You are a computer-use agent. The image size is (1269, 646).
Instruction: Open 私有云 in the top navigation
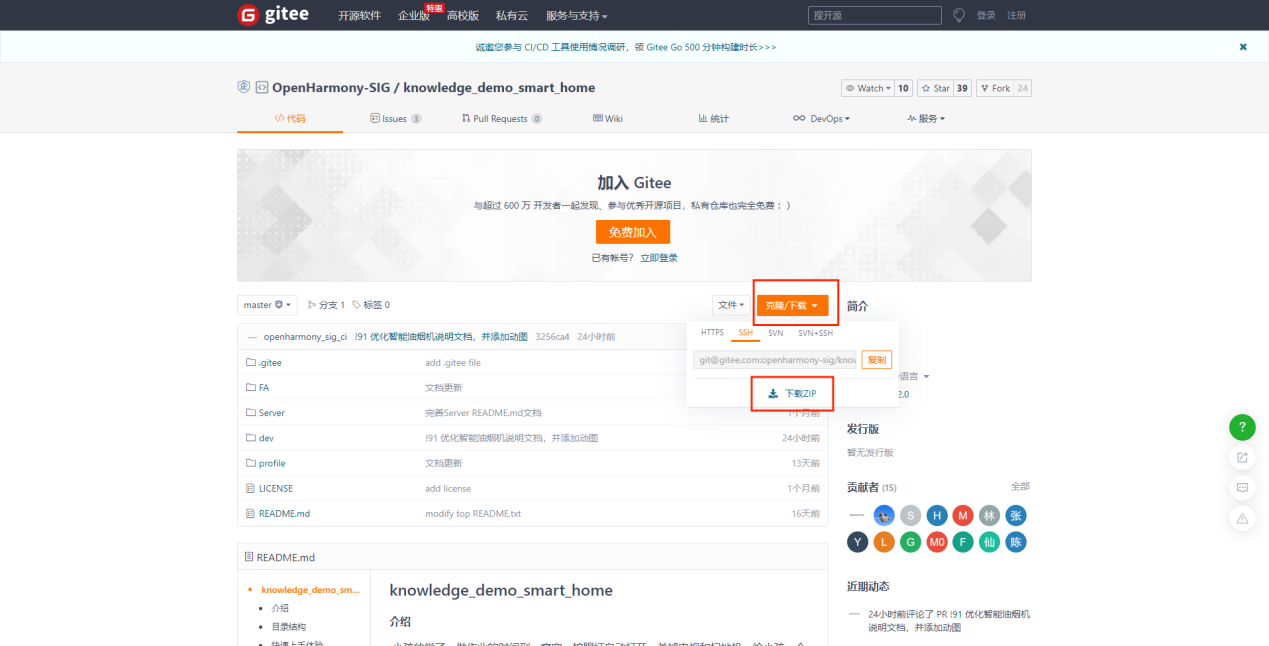tap(512, 16)
